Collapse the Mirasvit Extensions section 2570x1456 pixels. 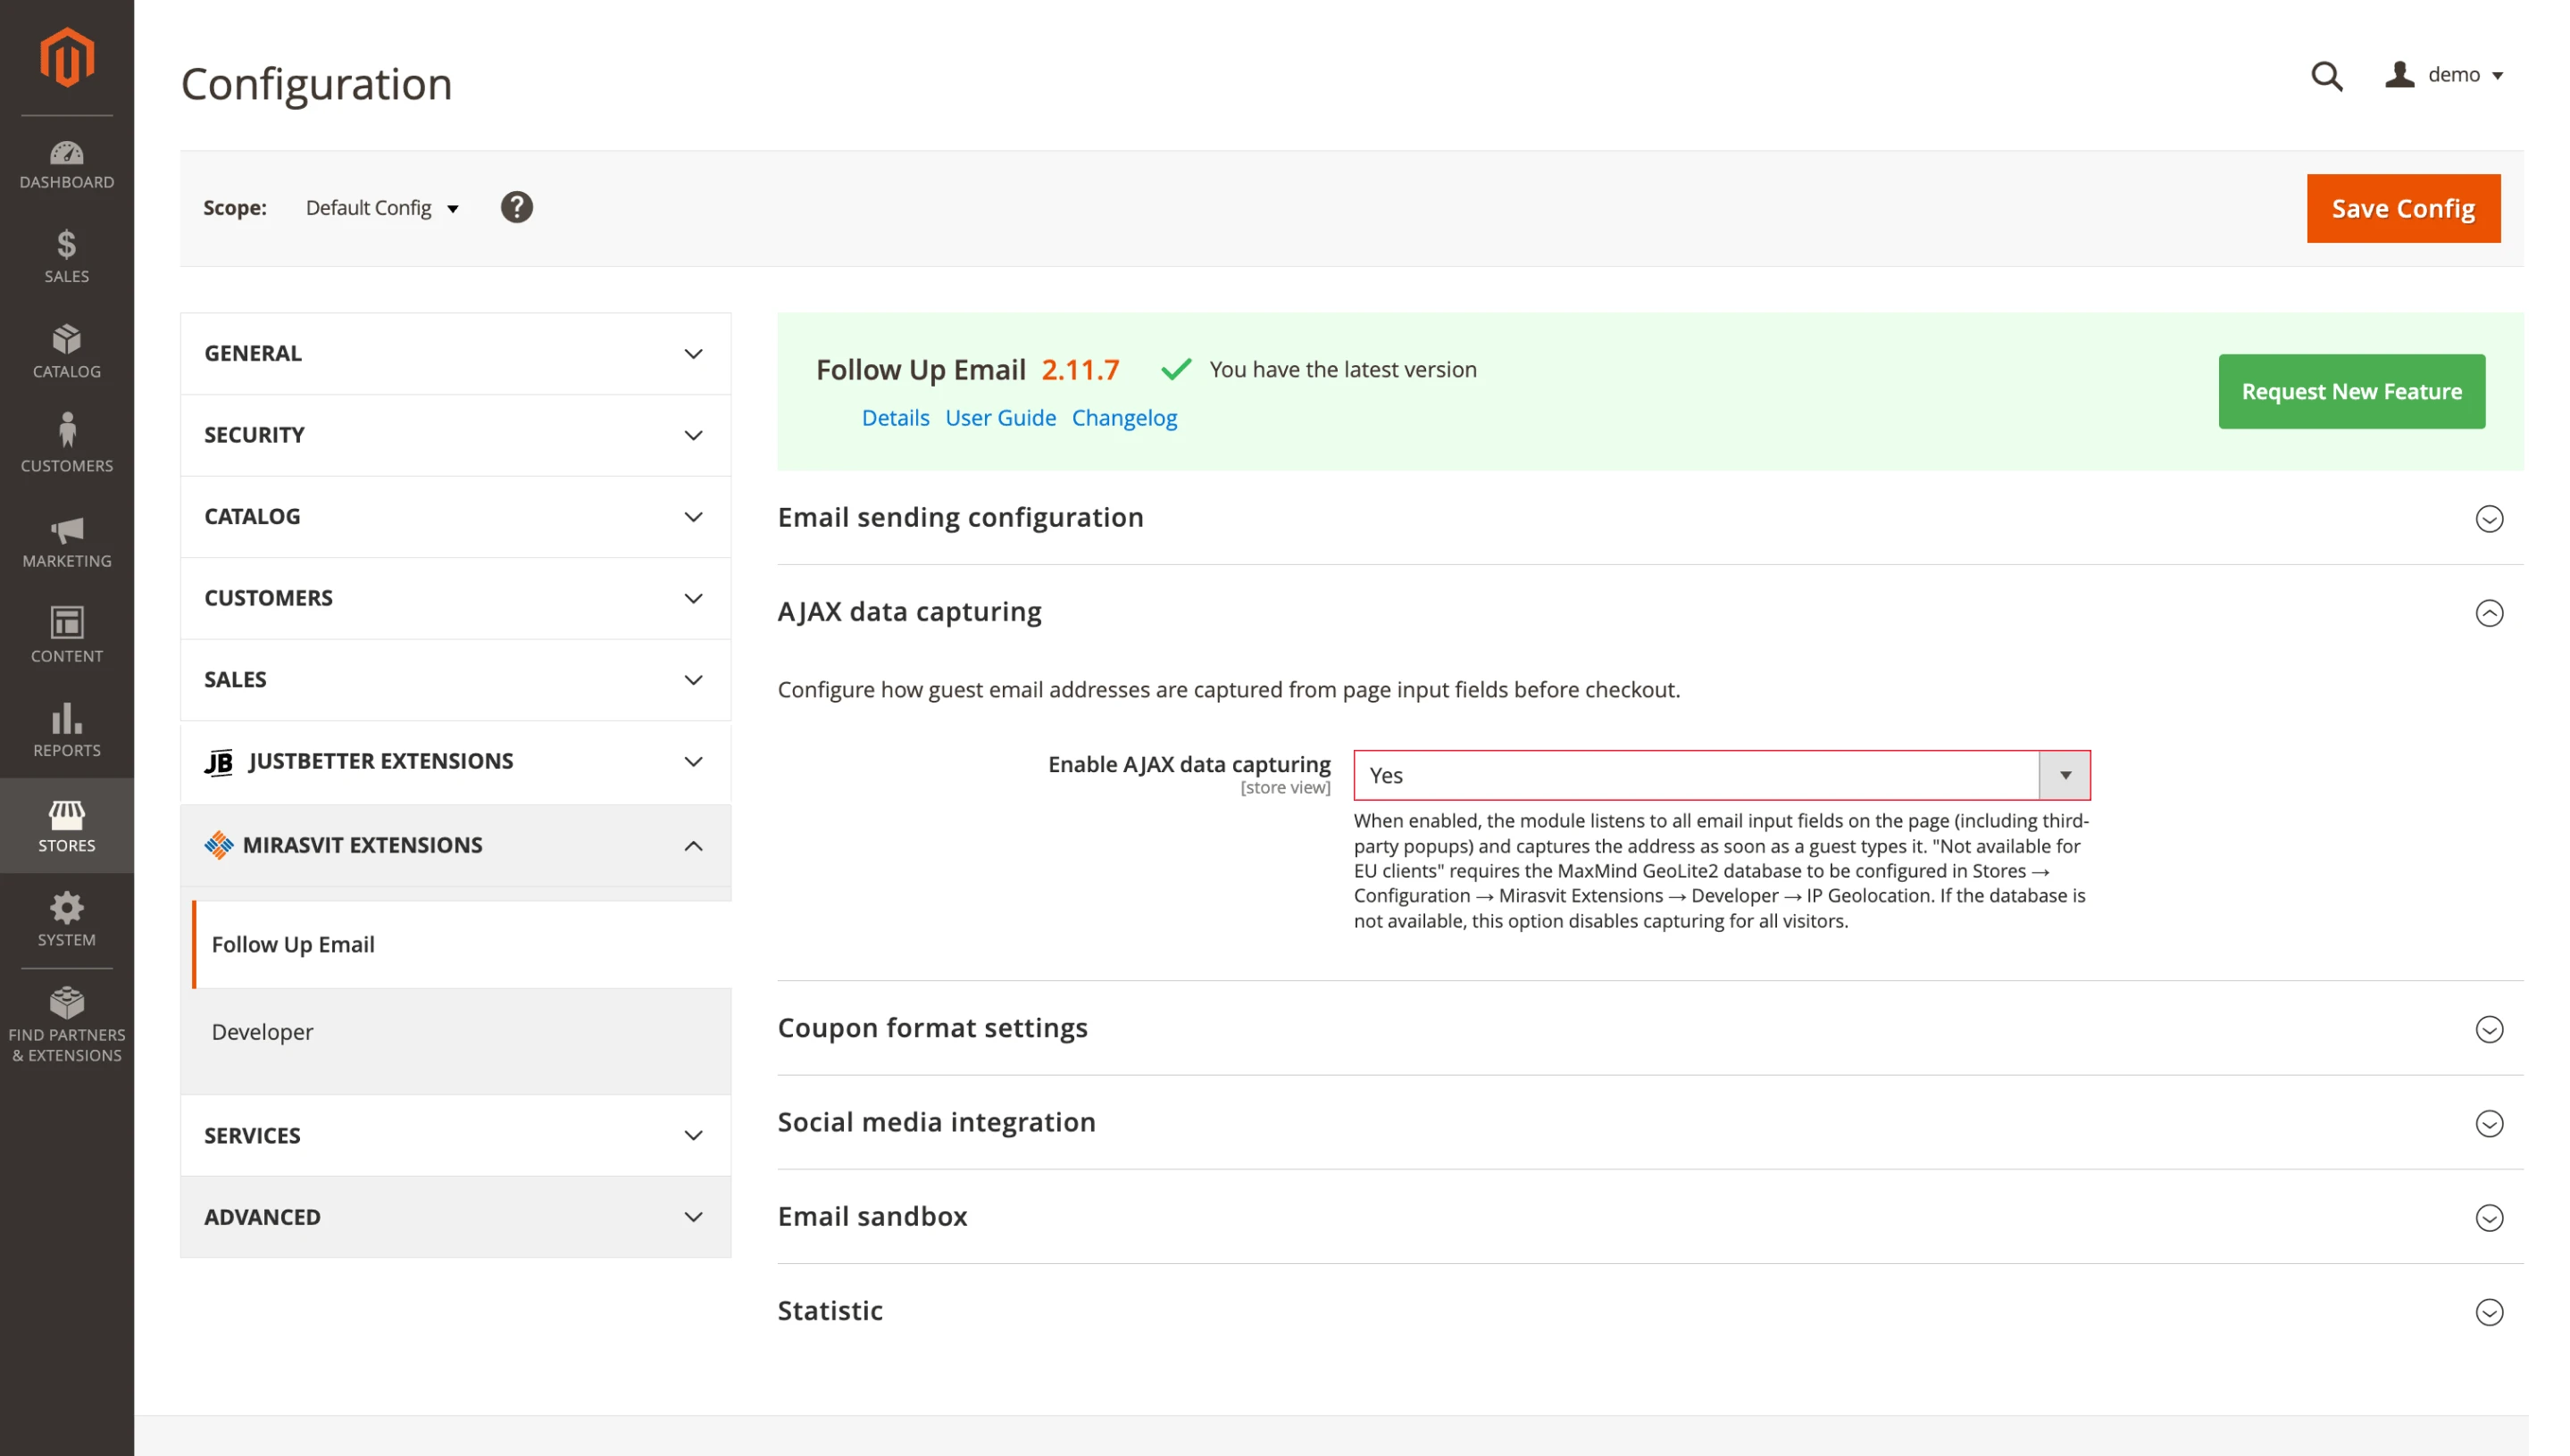coord(455,846)
